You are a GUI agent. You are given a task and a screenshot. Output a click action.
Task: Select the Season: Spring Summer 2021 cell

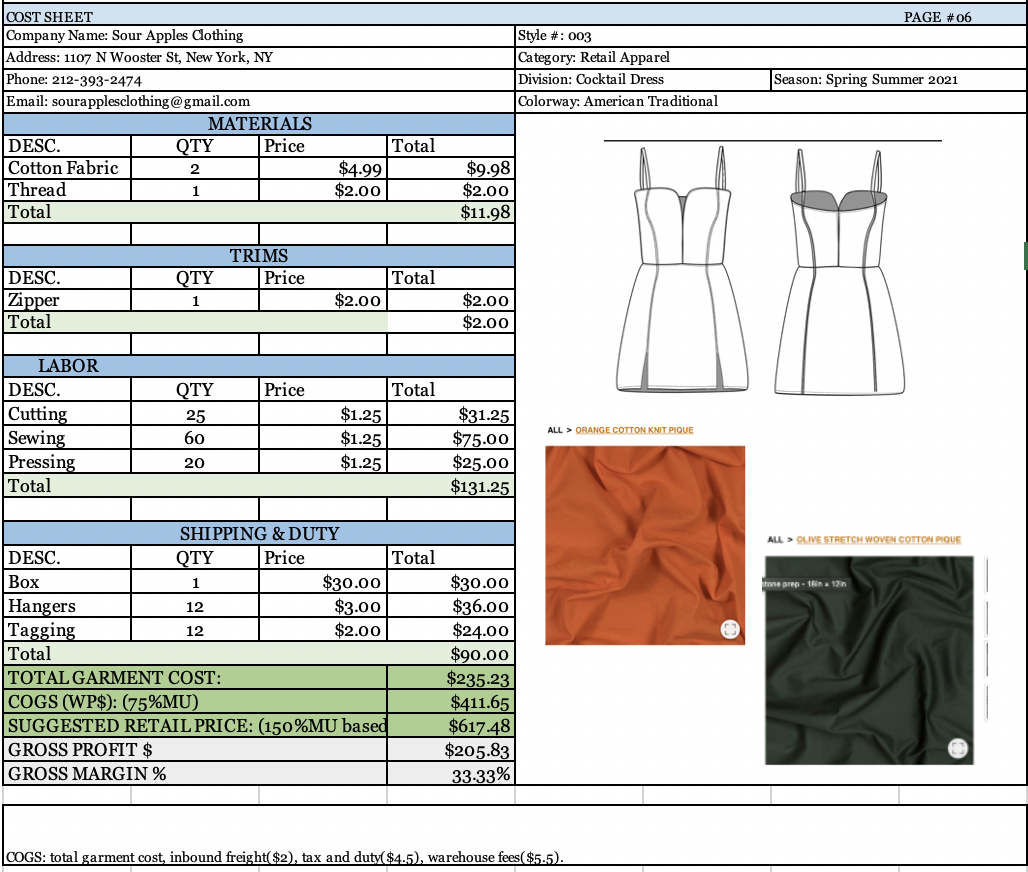899,80
